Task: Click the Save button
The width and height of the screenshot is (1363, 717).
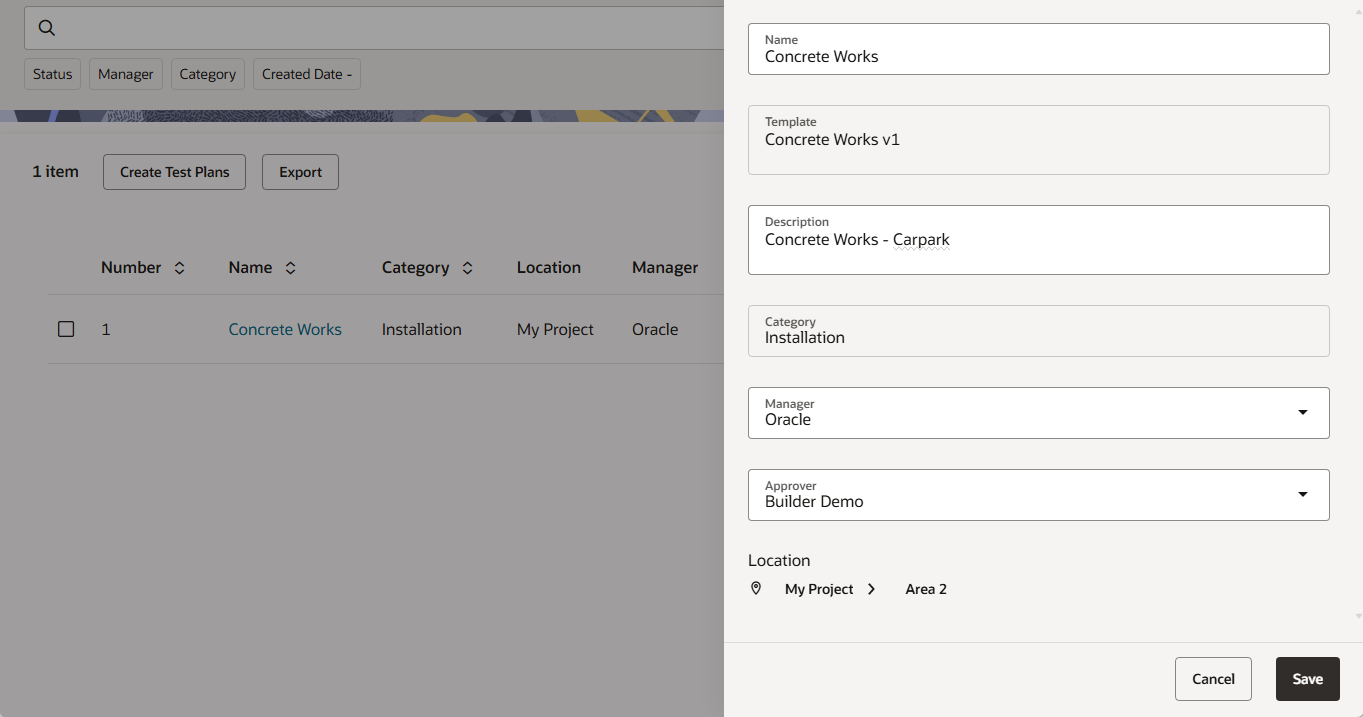Action: (1307, 679)
